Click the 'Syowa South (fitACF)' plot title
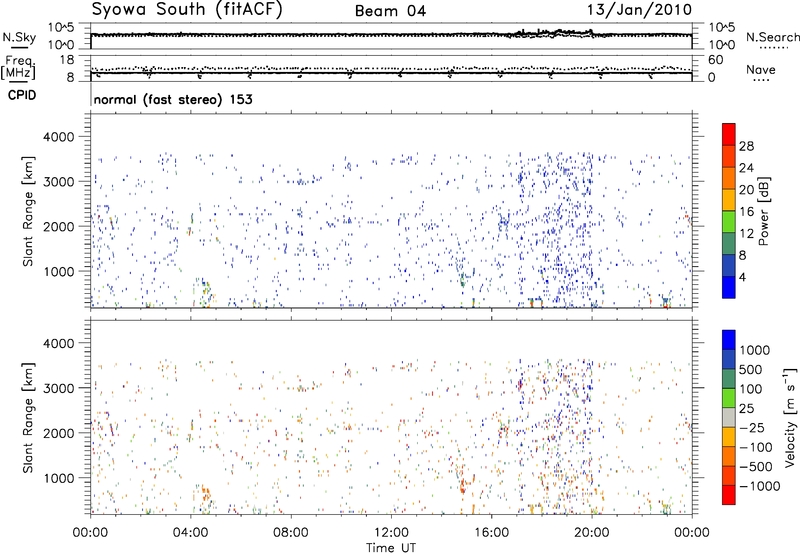 coord(187,10)
